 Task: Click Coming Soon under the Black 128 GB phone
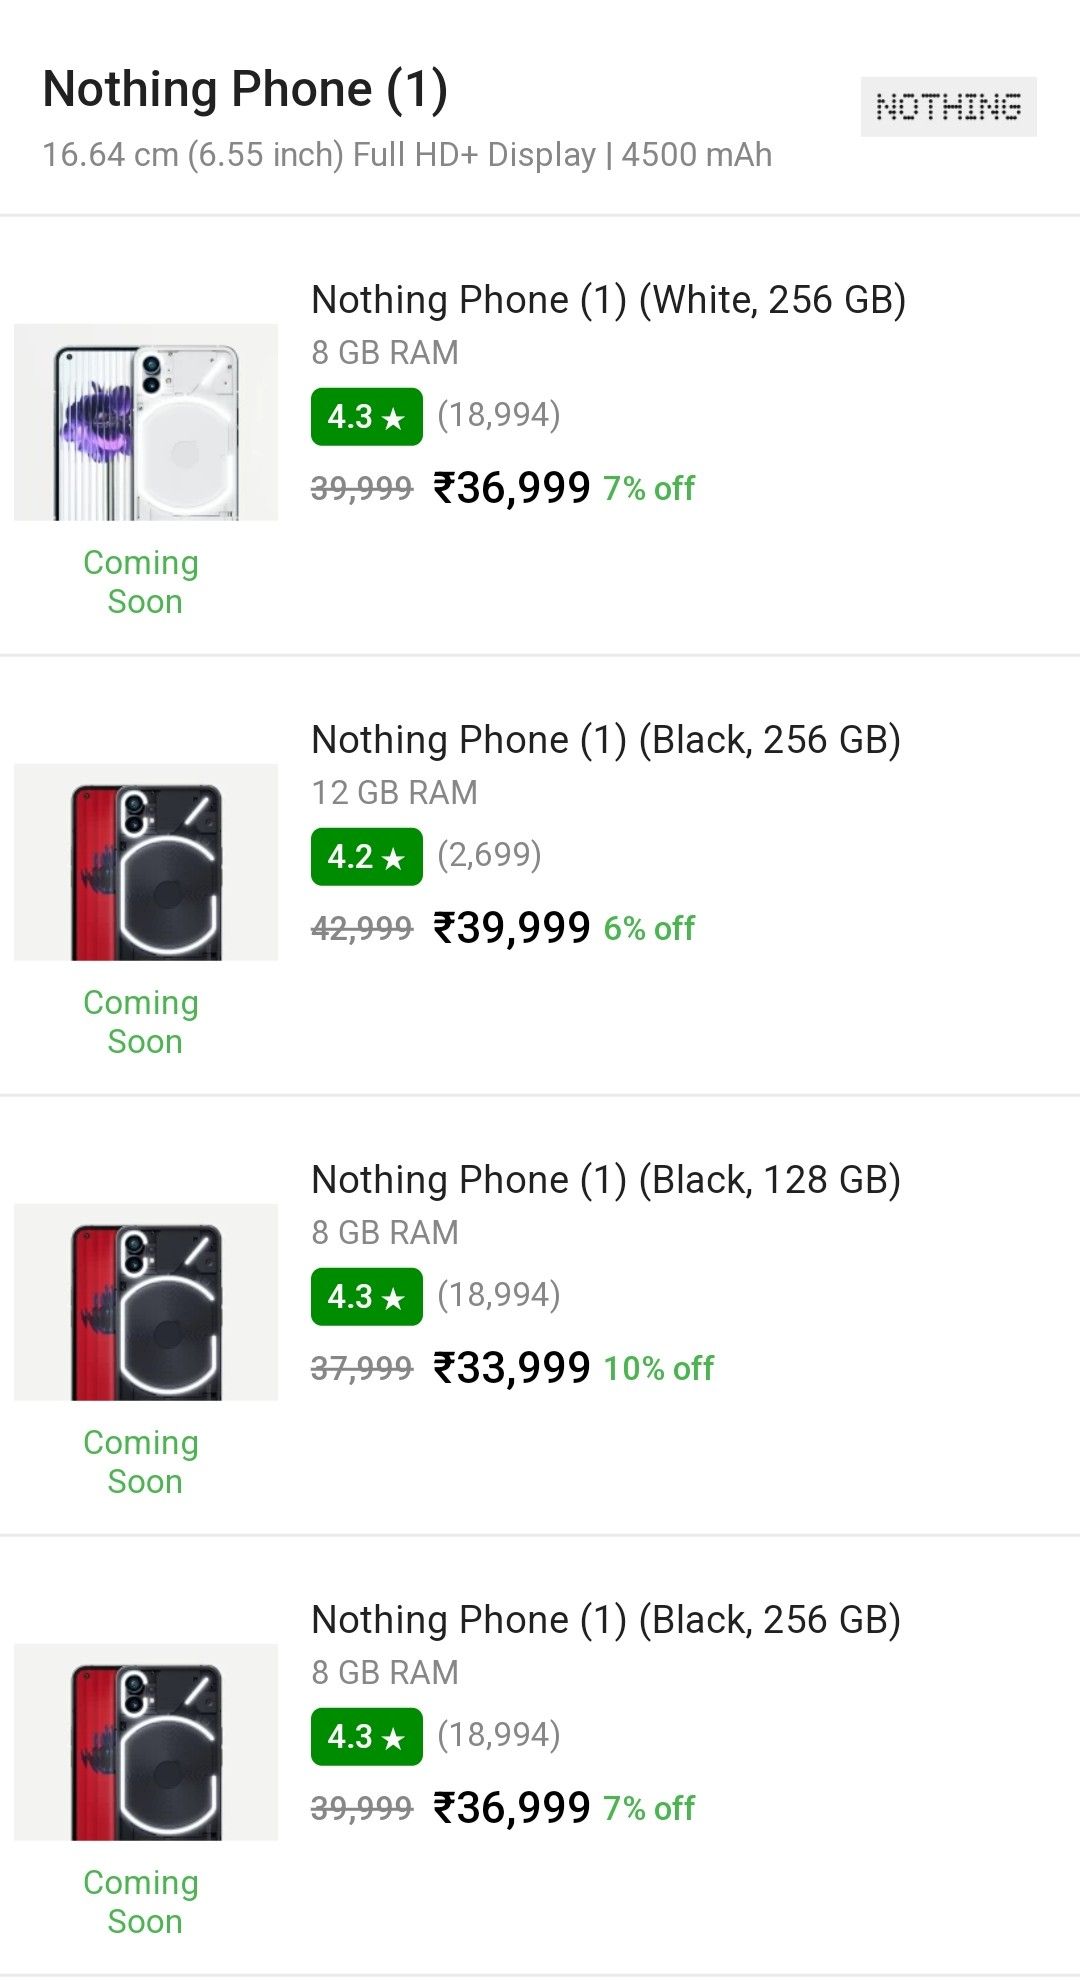(141, 1462)
